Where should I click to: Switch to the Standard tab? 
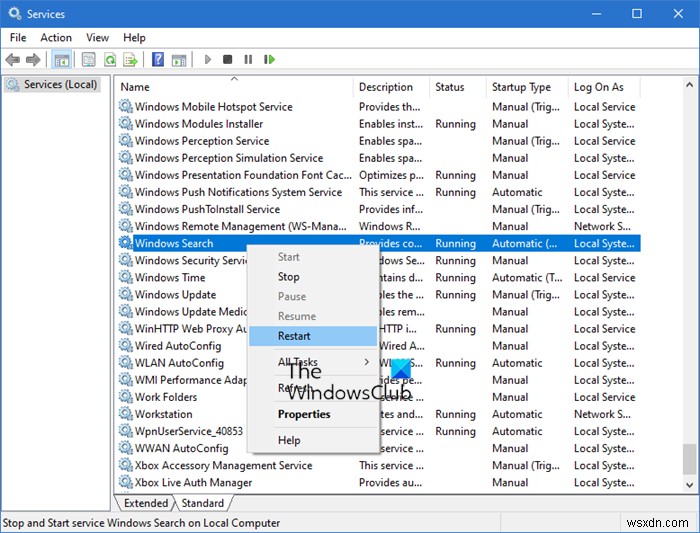[x=203, y=503]
